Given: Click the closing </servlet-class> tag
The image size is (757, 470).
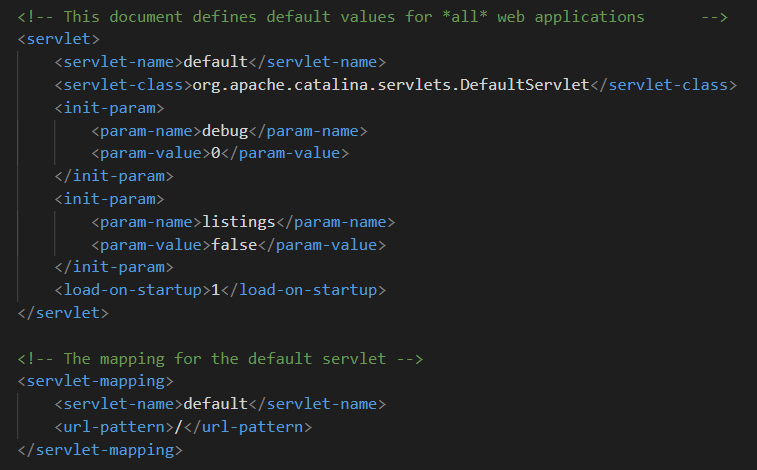Looking at the screenshot, I should click(663, 85).
